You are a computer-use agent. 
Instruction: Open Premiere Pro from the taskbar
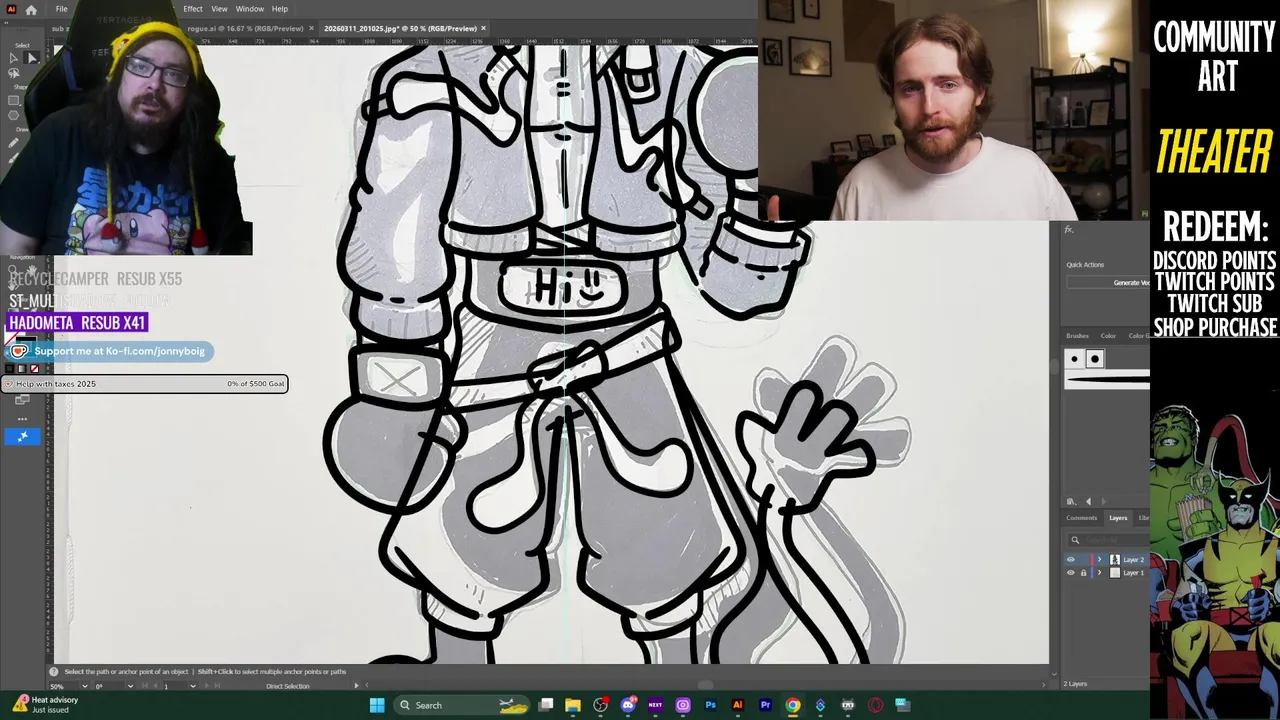765,705
